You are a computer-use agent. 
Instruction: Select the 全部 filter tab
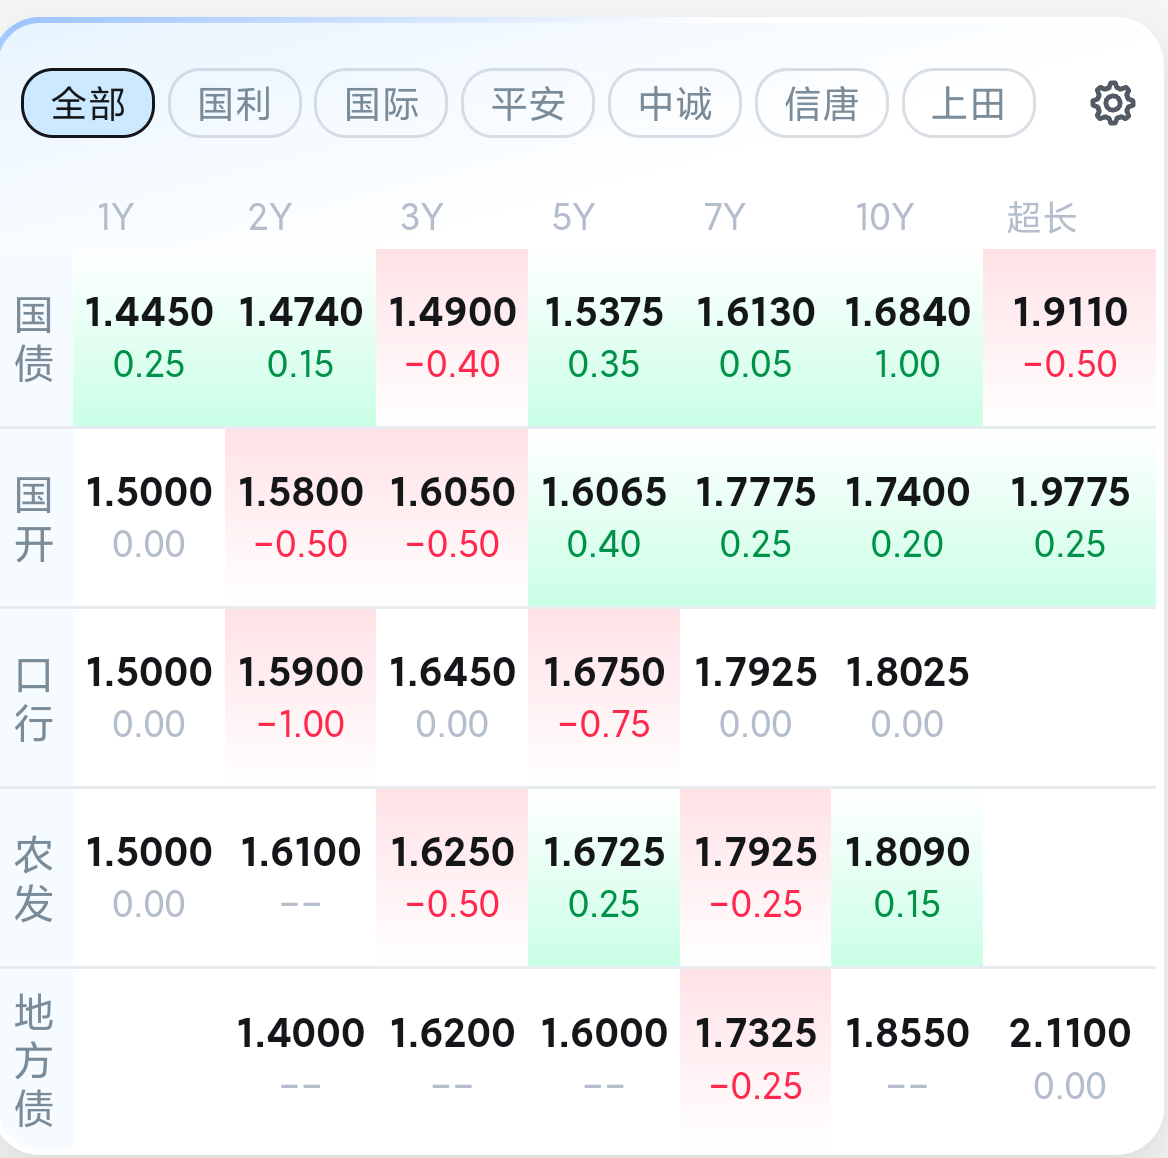pyautogui.click(x=88, y=103)
